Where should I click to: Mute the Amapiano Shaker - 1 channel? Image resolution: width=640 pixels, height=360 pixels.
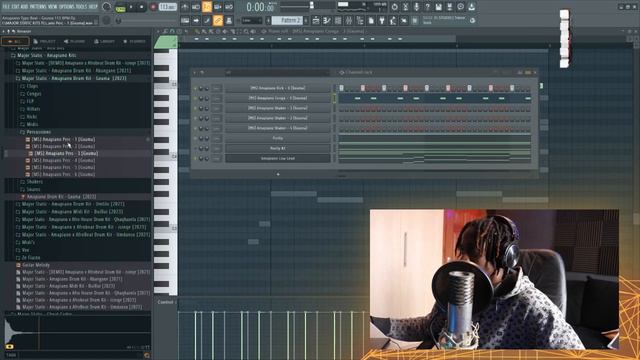[195, 108]
